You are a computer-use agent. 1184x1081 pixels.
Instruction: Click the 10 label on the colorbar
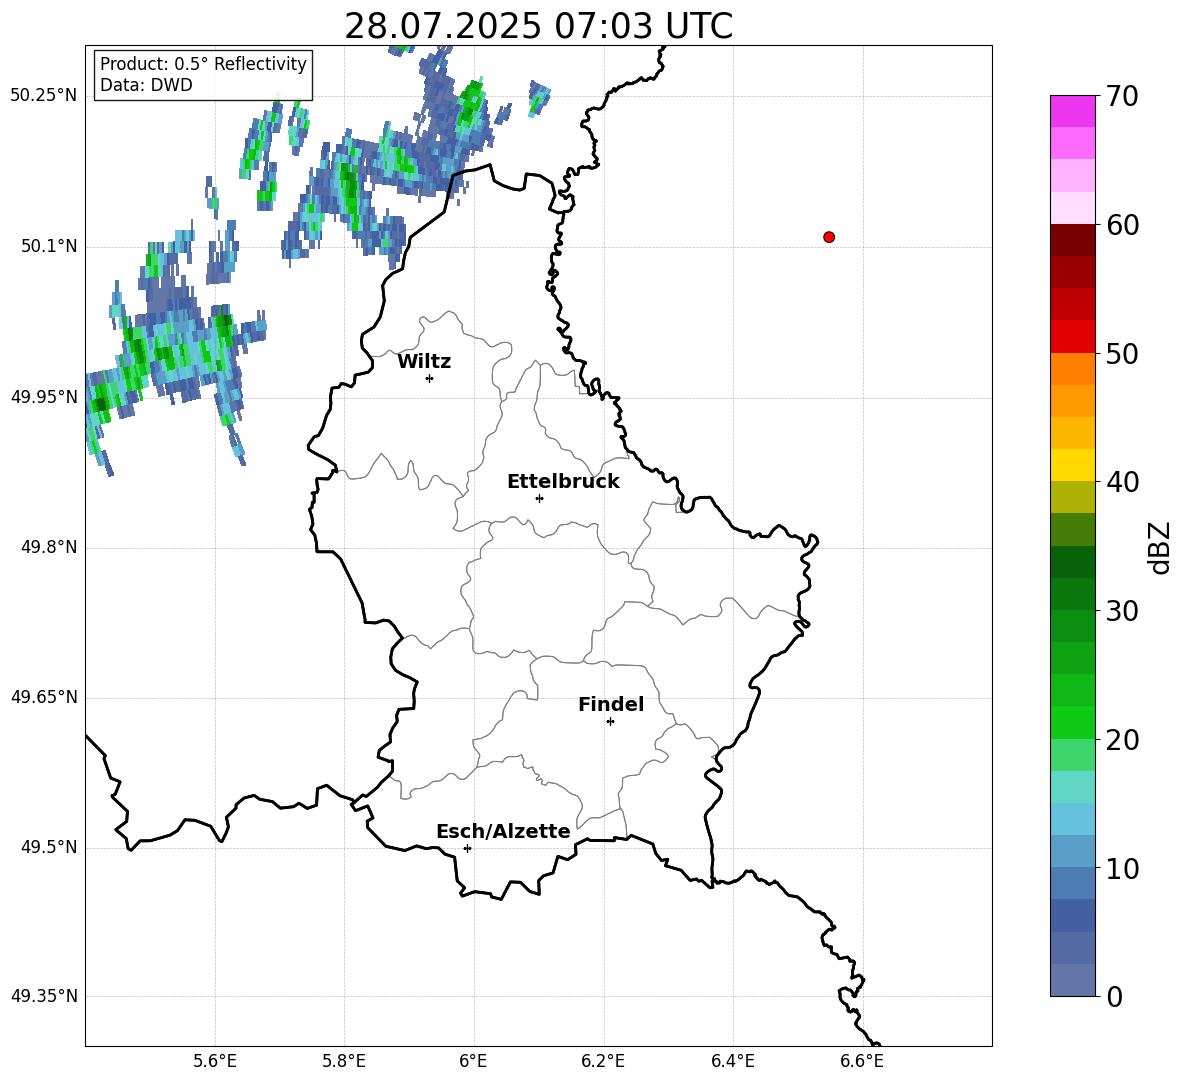point(1122,869)
